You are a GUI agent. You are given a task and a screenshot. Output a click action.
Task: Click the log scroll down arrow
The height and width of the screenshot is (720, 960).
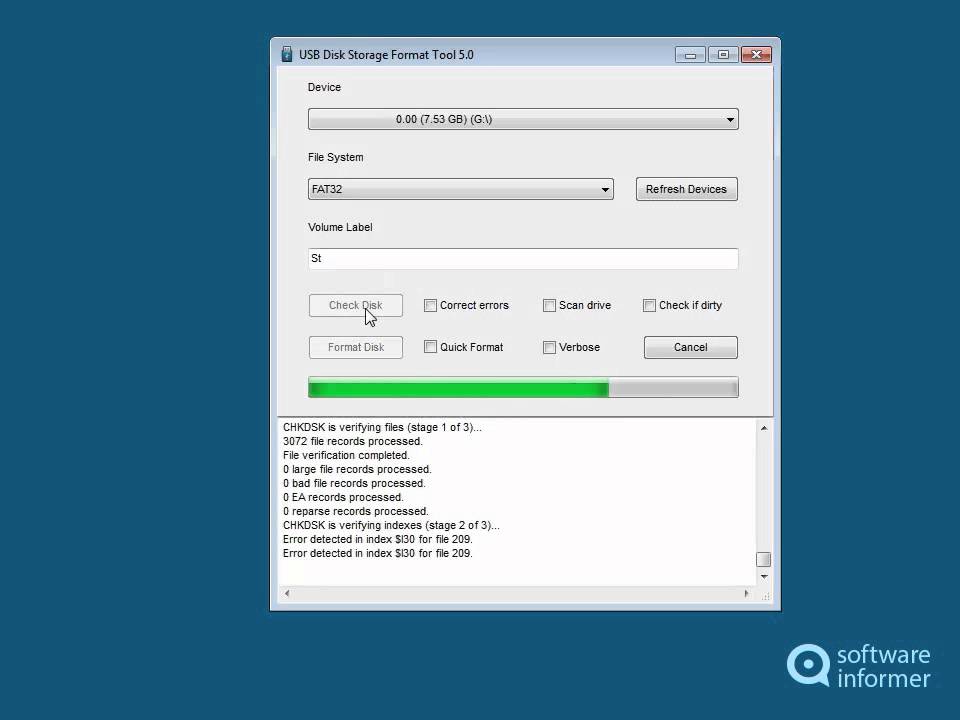pyautogui.click(x=763, y=577)
